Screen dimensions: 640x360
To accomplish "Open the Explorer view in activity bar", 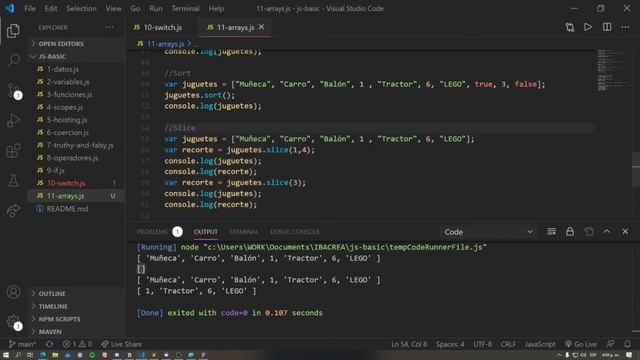I will [x=13, y=31].
